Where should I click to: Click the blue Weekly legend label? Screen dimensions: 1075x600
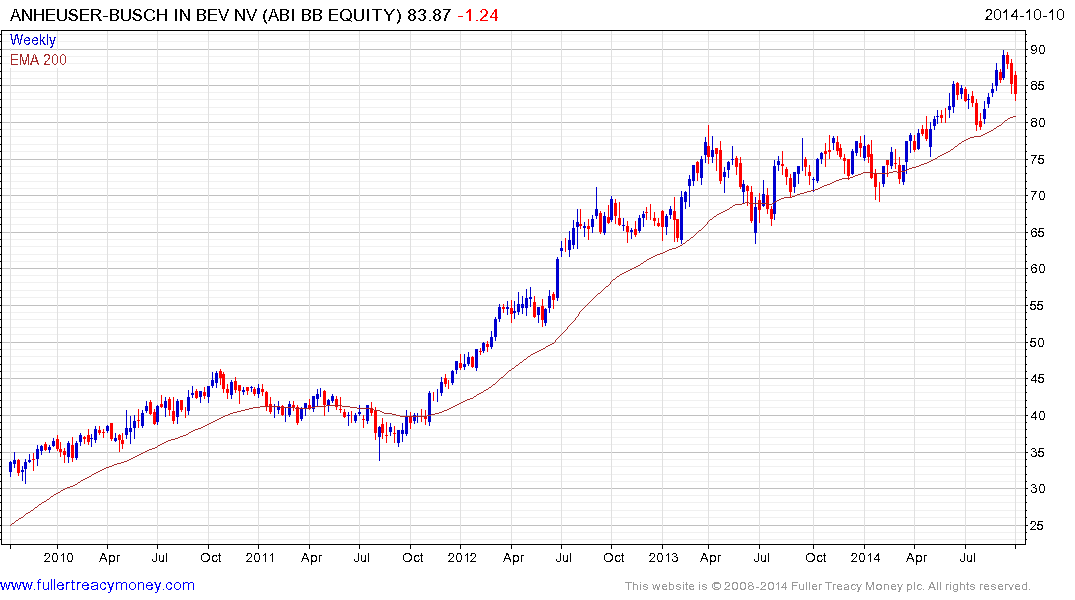click(x=33, y=40)
